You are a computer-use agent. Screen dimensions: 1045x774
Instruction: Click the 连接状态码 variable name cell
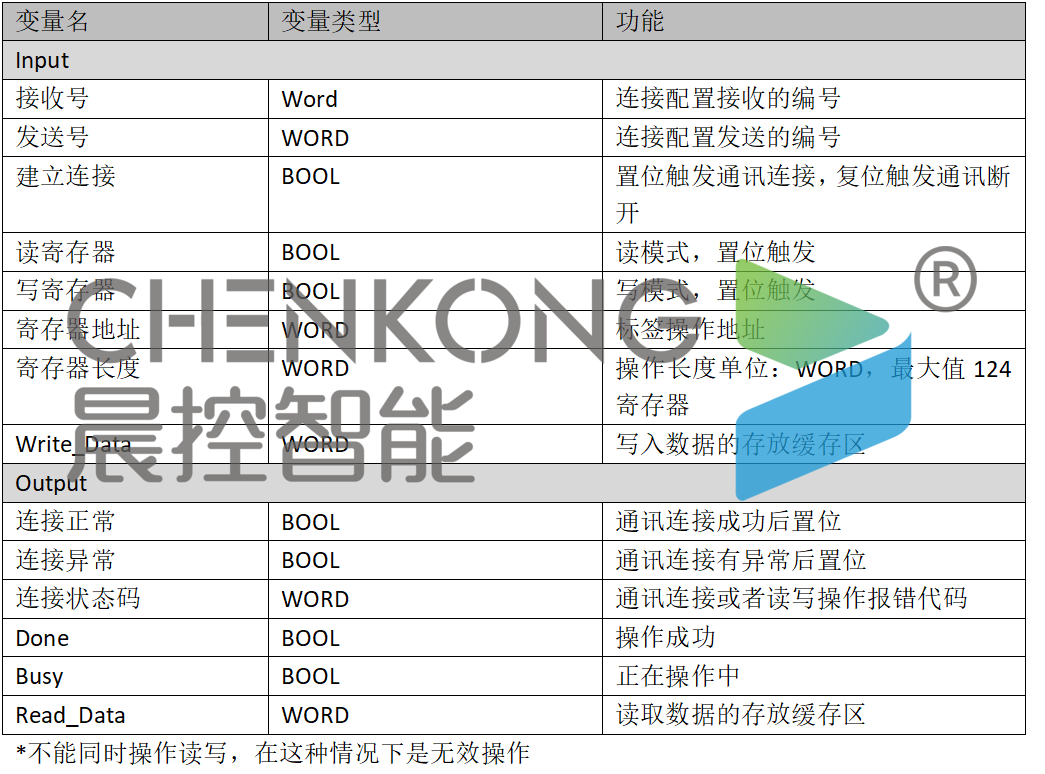point(78,598)
